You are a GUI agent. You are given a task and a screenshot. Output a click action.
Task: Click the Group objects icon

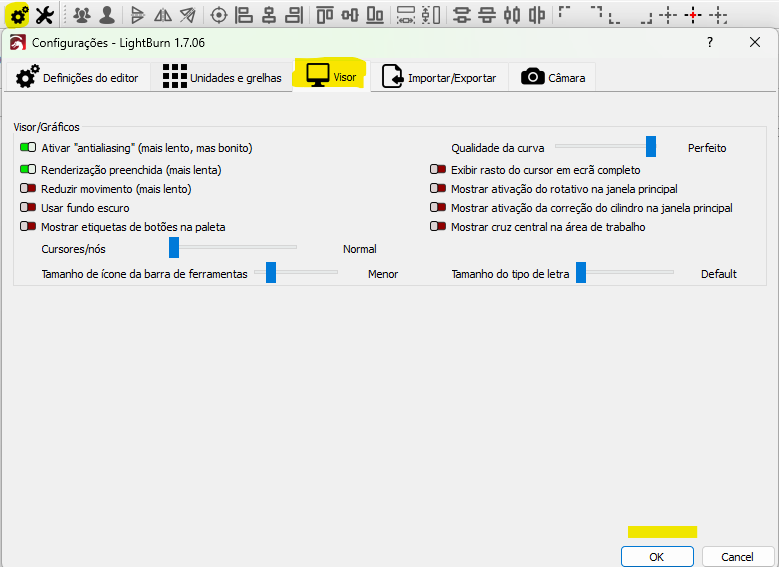(x=82, y=15)
